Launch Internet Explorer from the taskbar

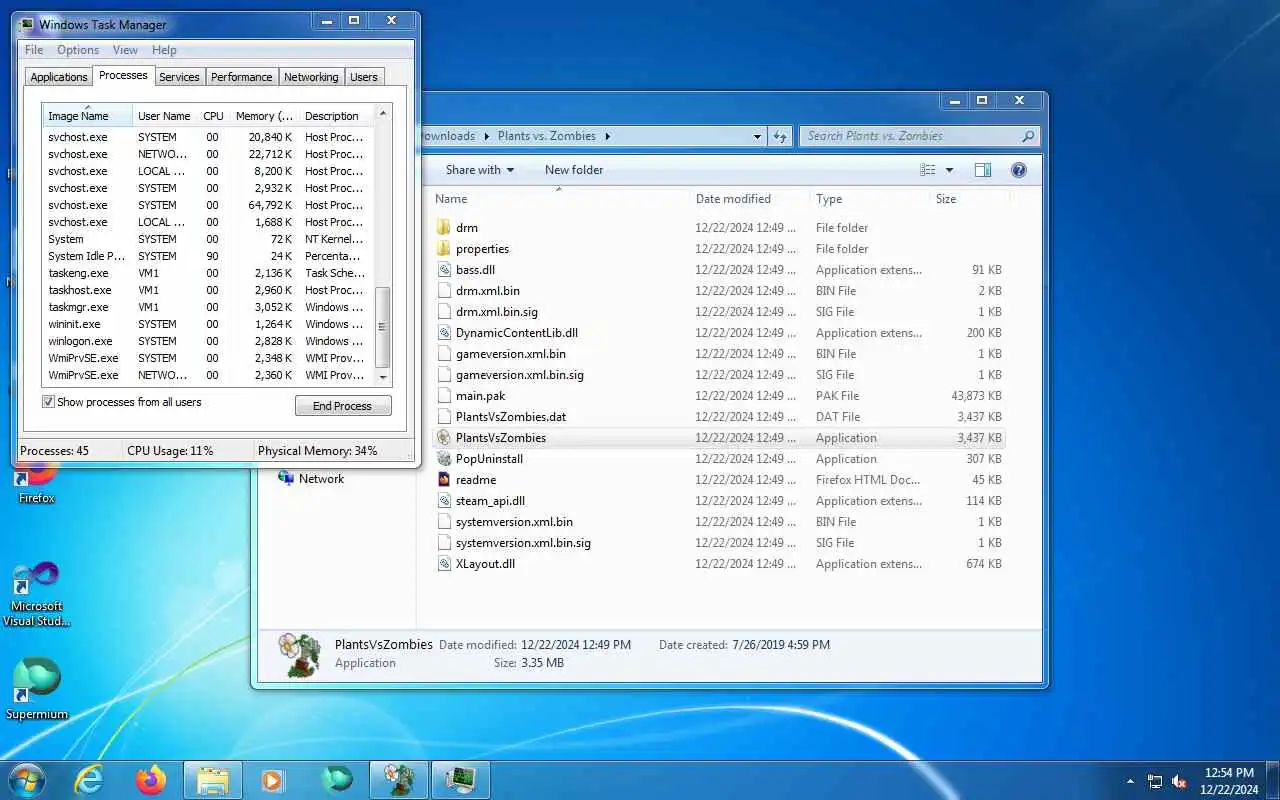click(90, 780)
